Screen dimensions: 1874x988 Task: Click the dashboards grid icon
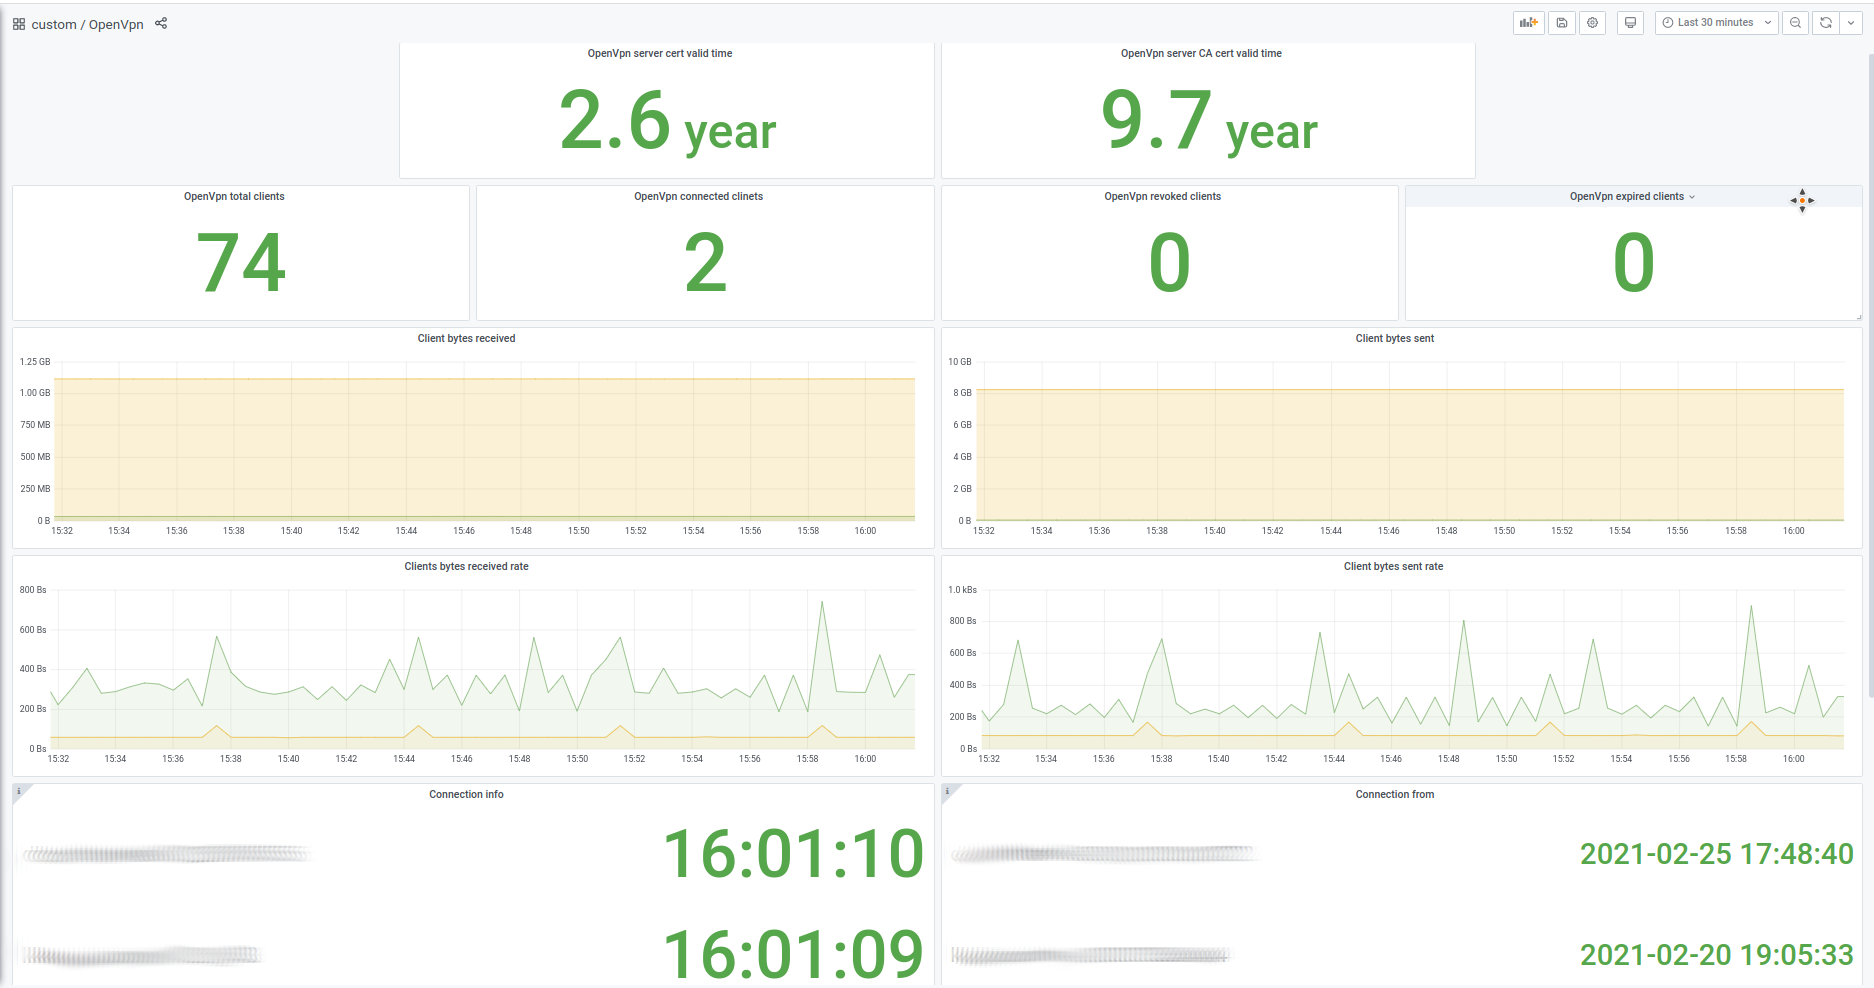click(19, 24)
